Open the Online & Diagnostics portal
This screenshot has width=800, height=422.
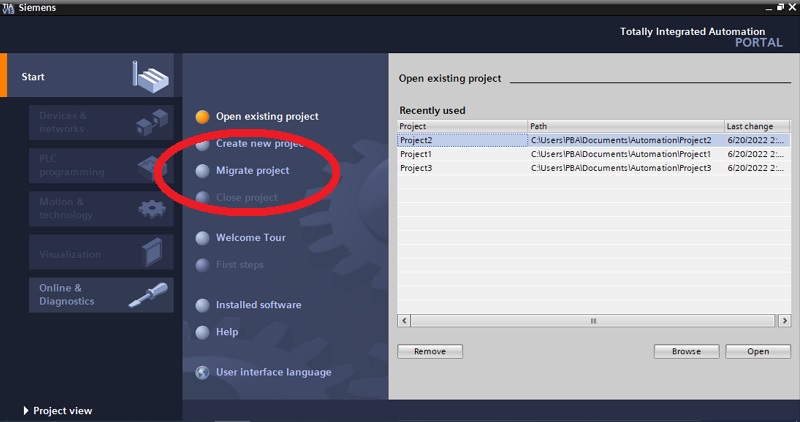point(101,295)
